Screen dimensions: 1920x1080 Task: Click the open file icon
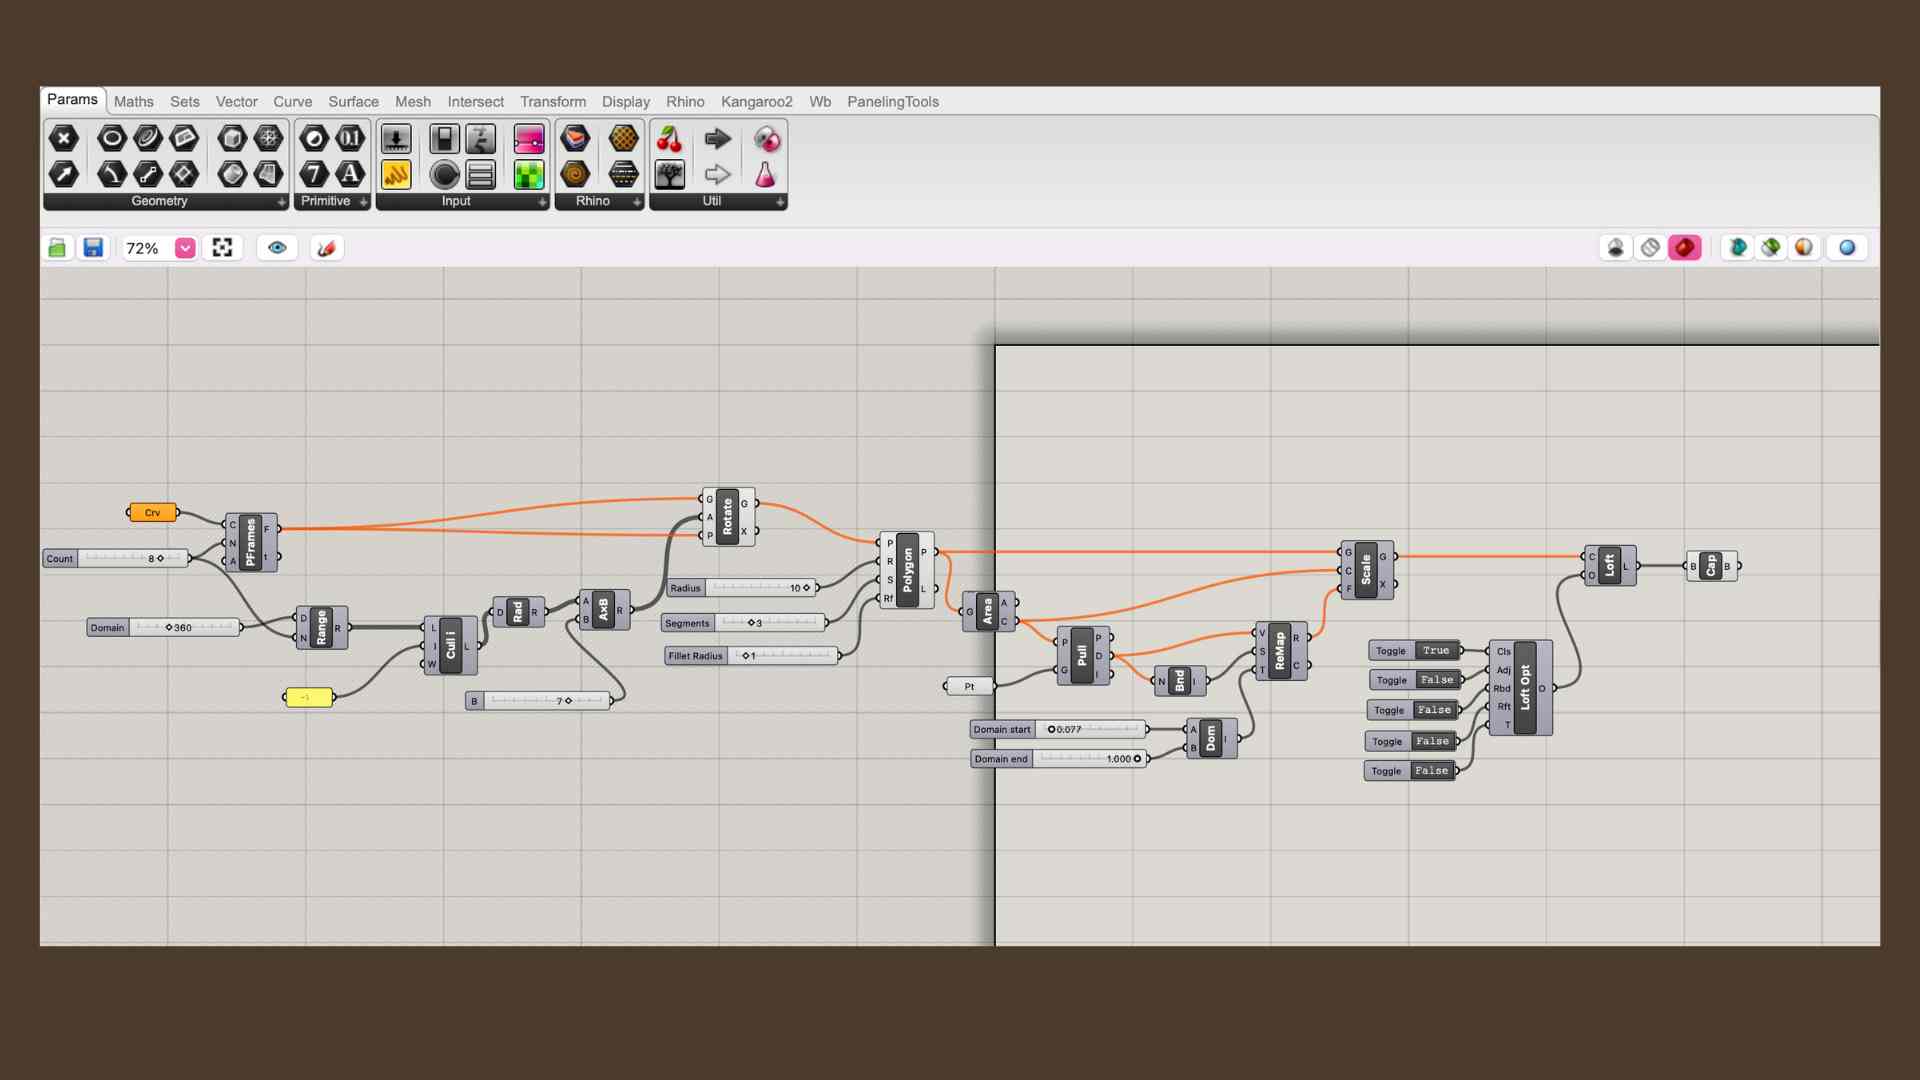pos(57,248)
